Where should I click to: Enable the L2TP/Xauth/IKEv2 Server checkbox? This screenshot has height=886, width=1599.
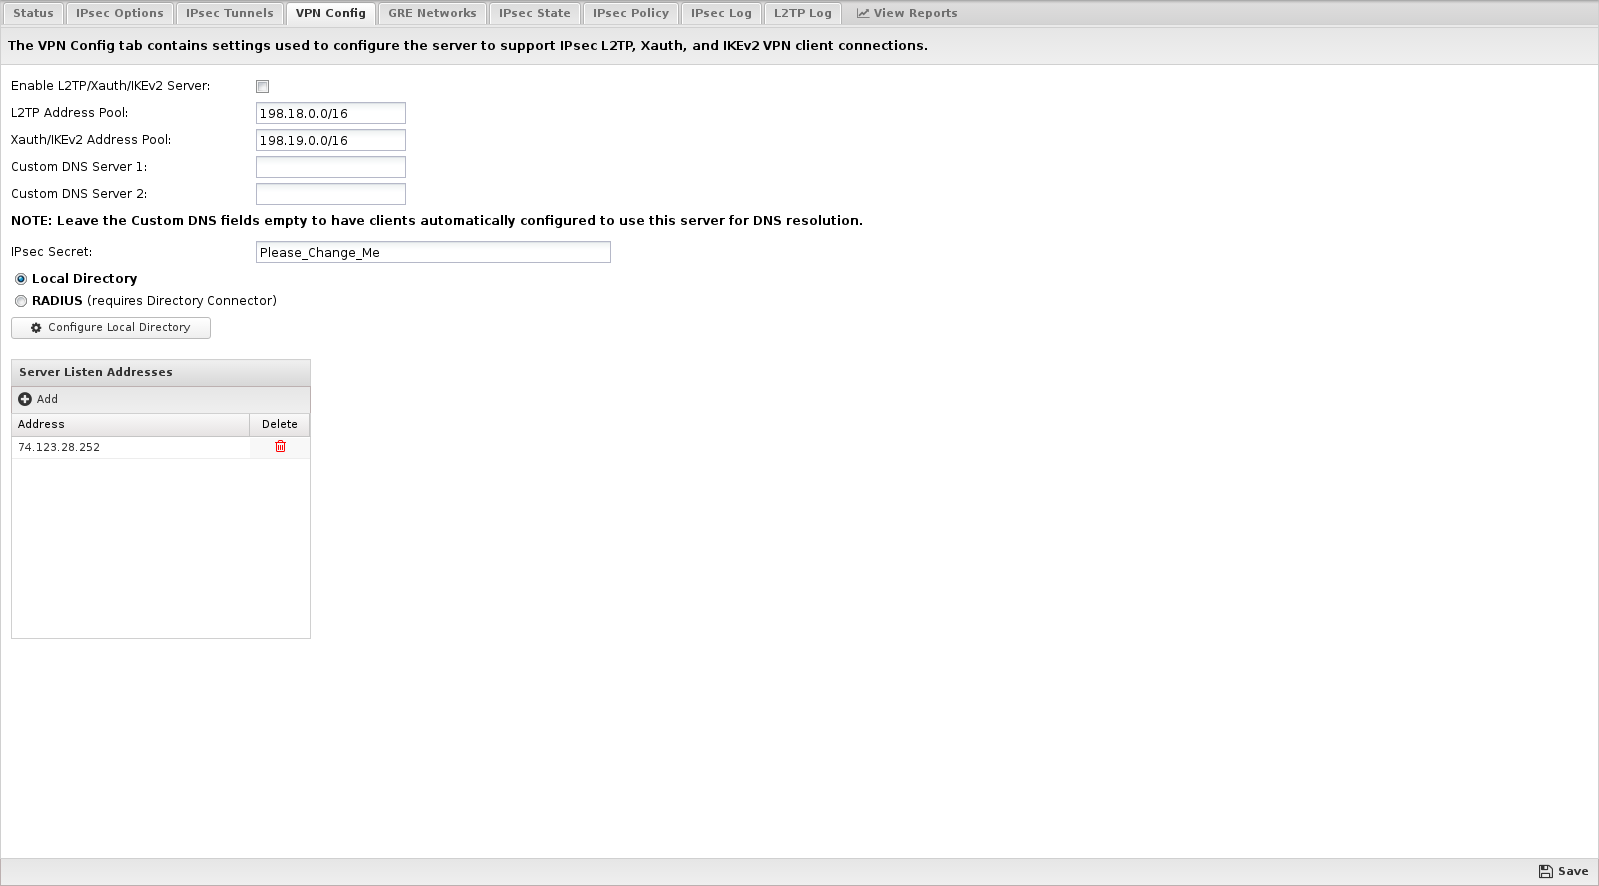click(263, 87)
